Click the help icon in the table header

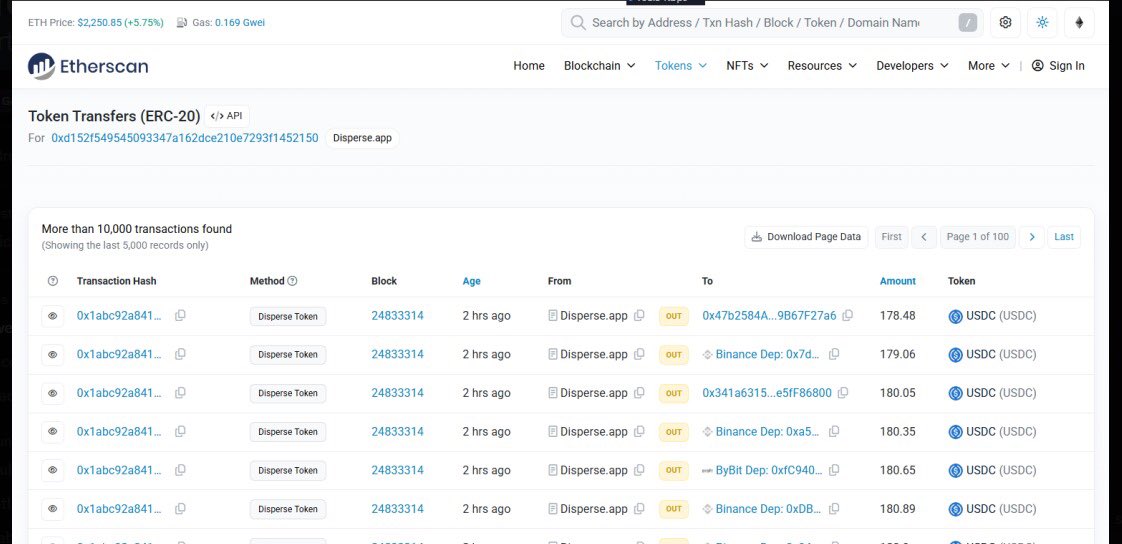coord(52,281)
